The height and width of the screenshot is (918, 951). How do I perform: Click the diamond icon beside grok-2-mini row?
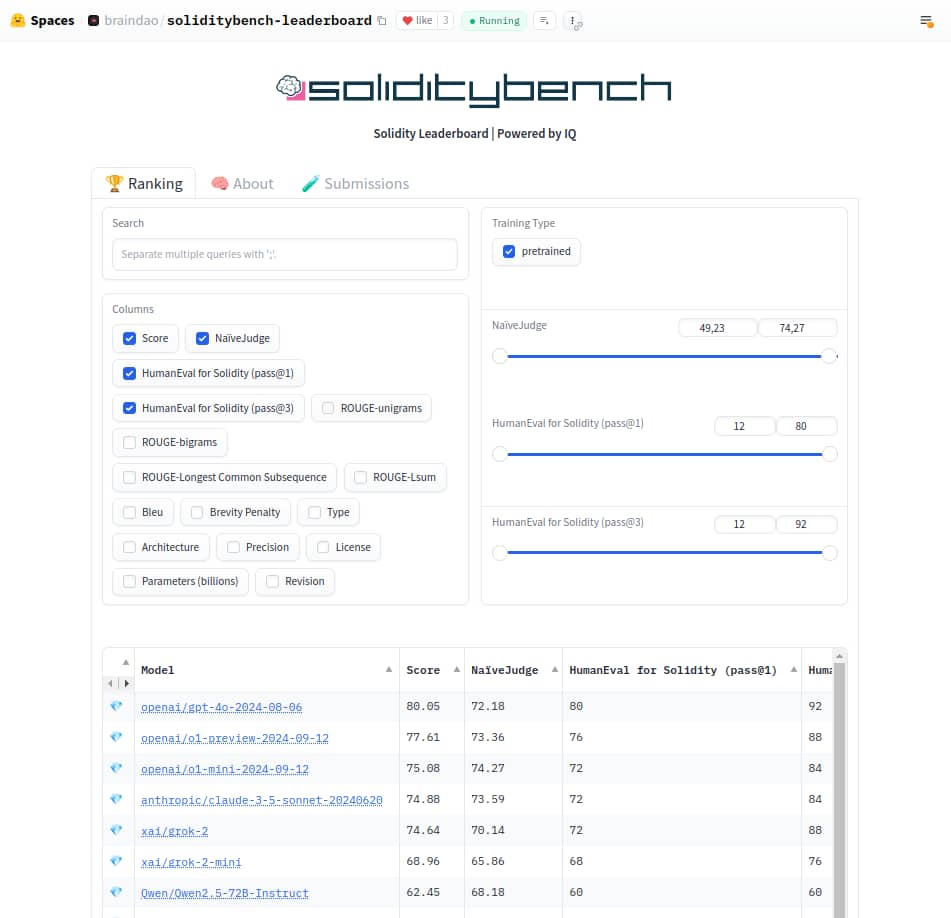coord(116,860)
